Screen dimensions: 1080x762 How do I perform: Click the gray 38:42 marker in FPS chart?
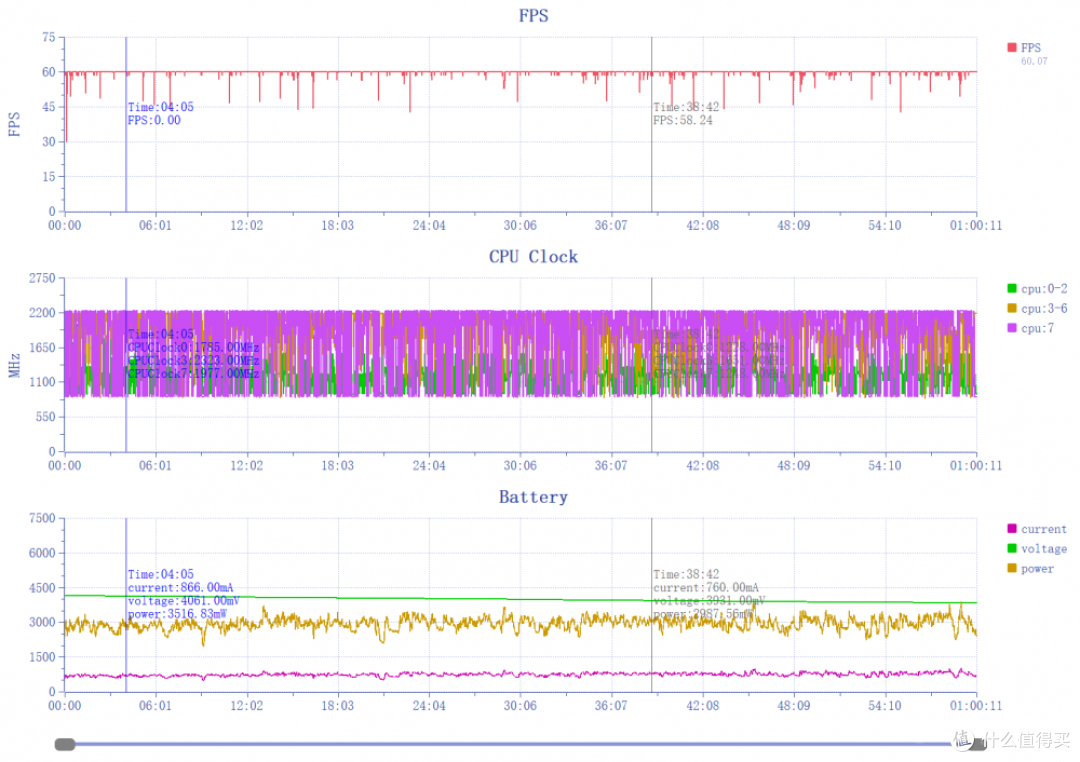pos(652,124)
